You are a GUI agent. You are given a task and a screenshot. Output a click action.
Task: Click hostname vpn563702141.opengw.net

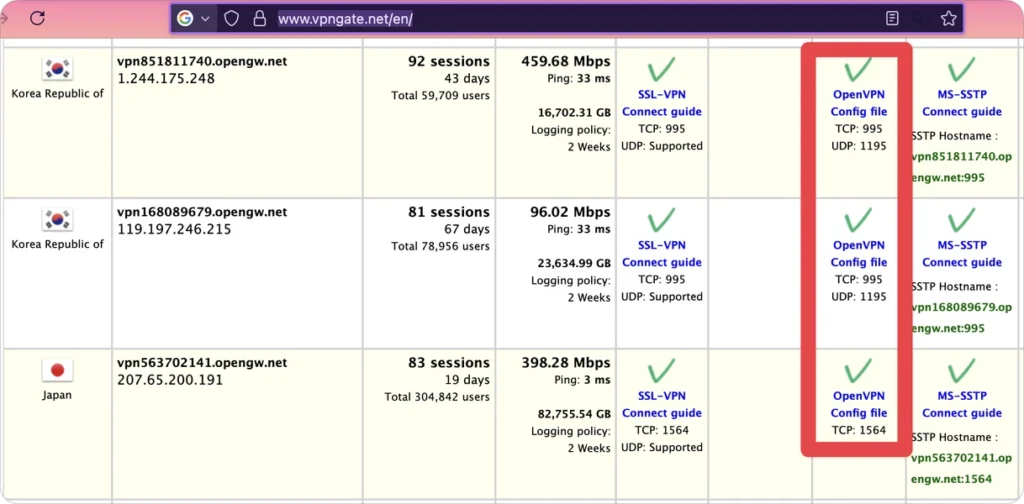202,363
